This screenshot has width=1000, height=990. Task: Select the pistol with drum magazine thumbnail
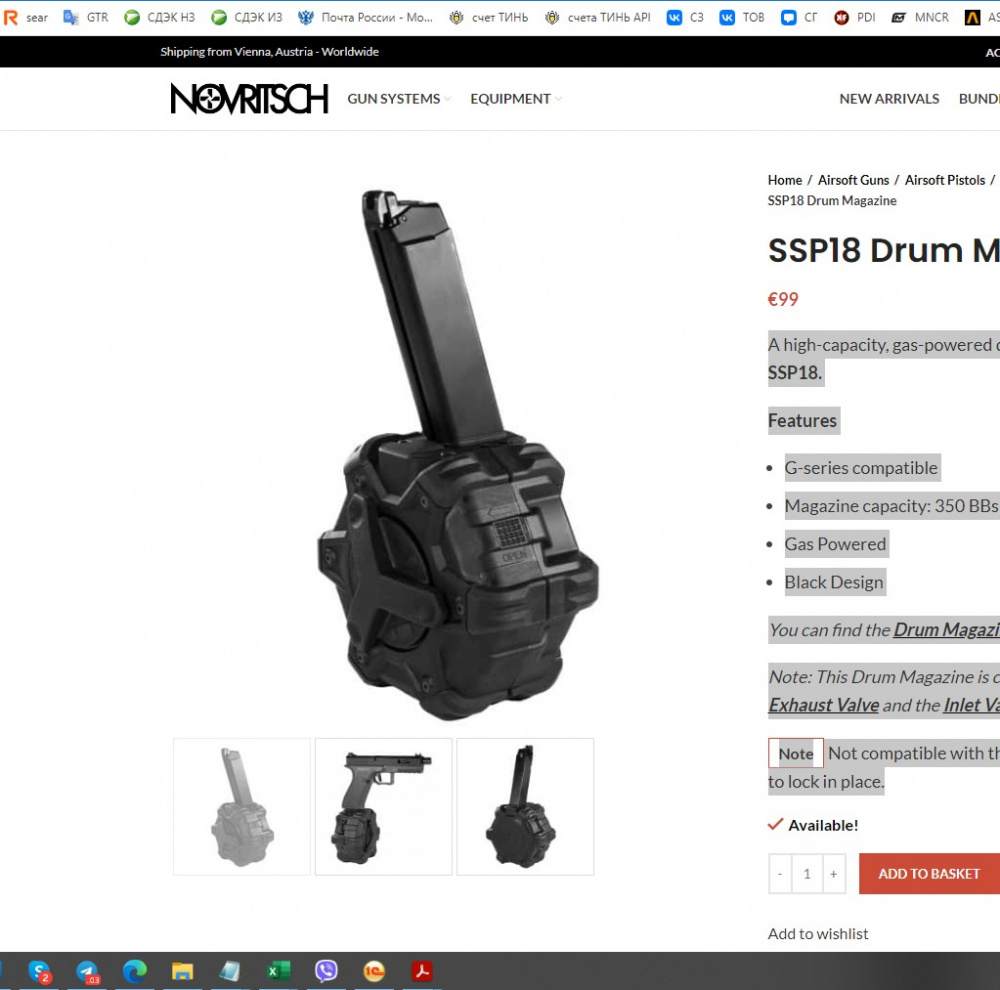point(384,807)
